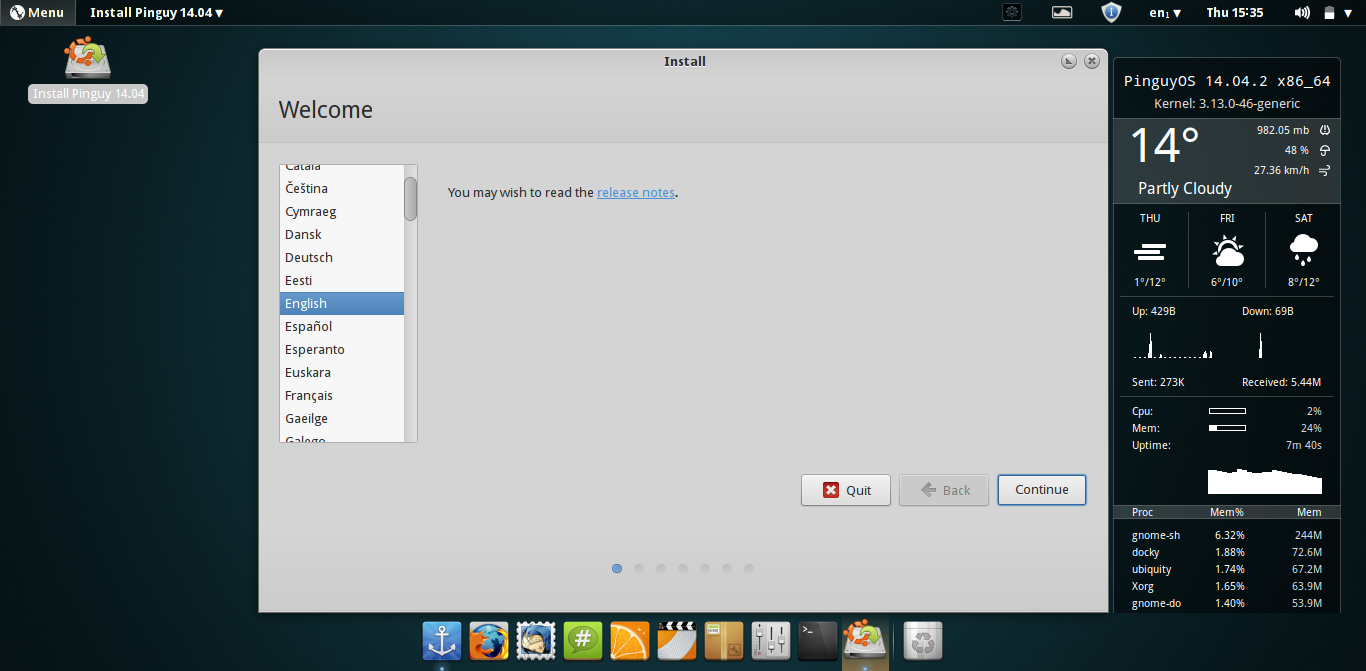Open the Menu applications launcher
Image resolution: width=1366 pixels, height=671 pixels.
[37, 12]
